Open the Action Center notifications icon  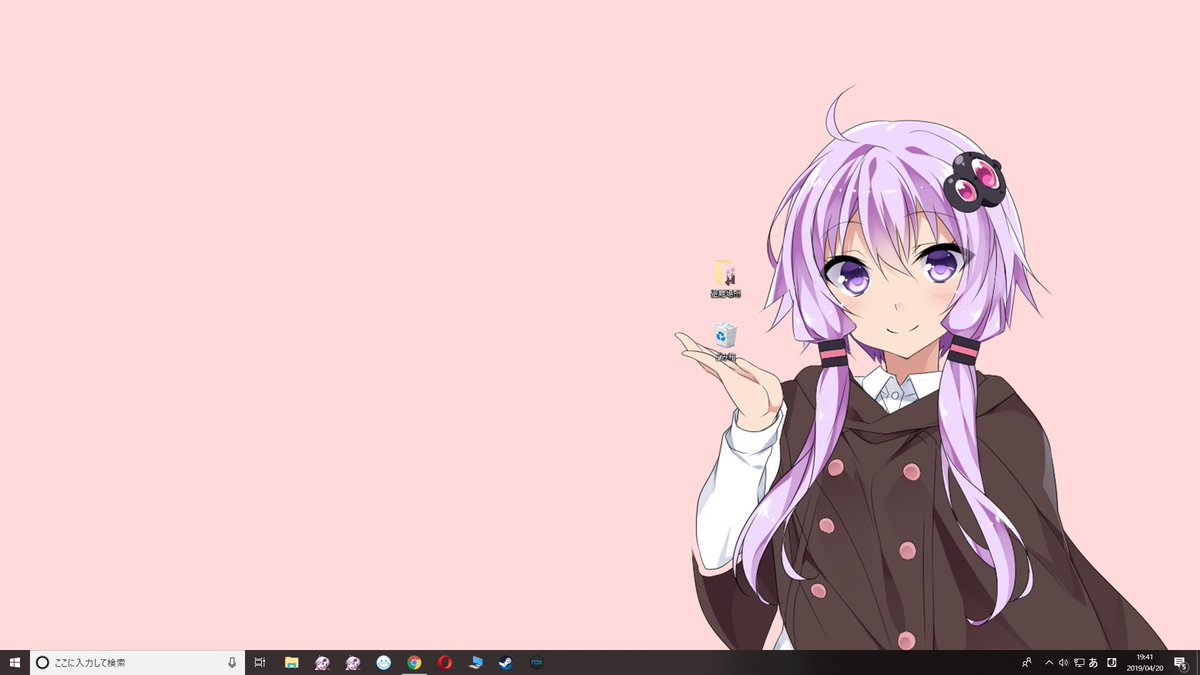pos(1181,662)
